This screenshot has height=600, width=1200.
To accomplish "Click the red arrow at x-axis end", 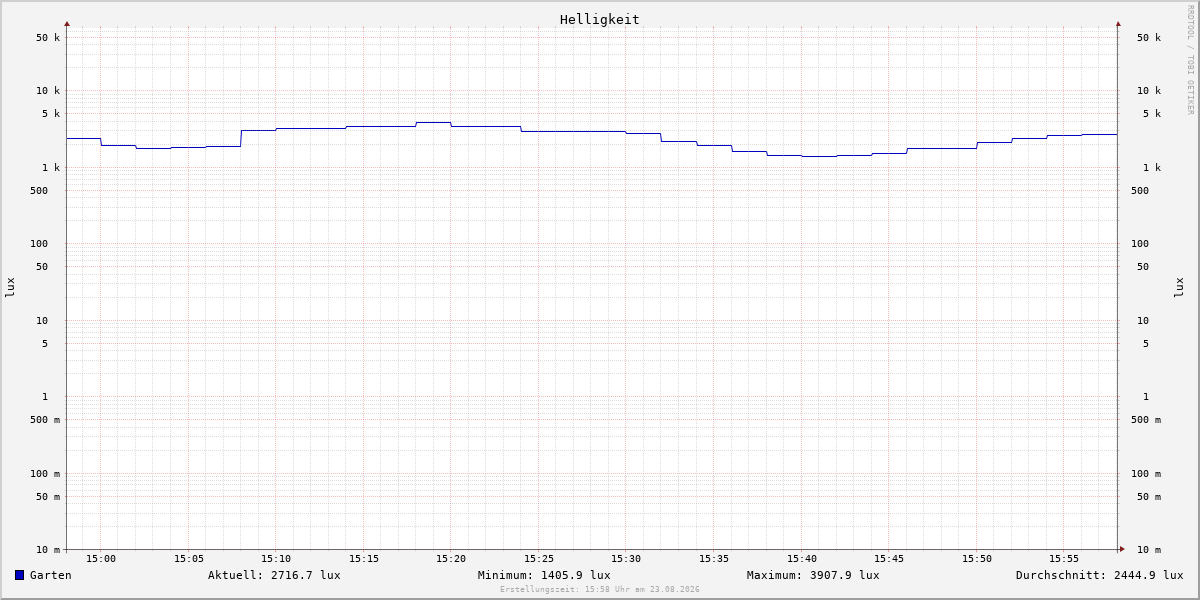I will click(x=1122, y=549).
